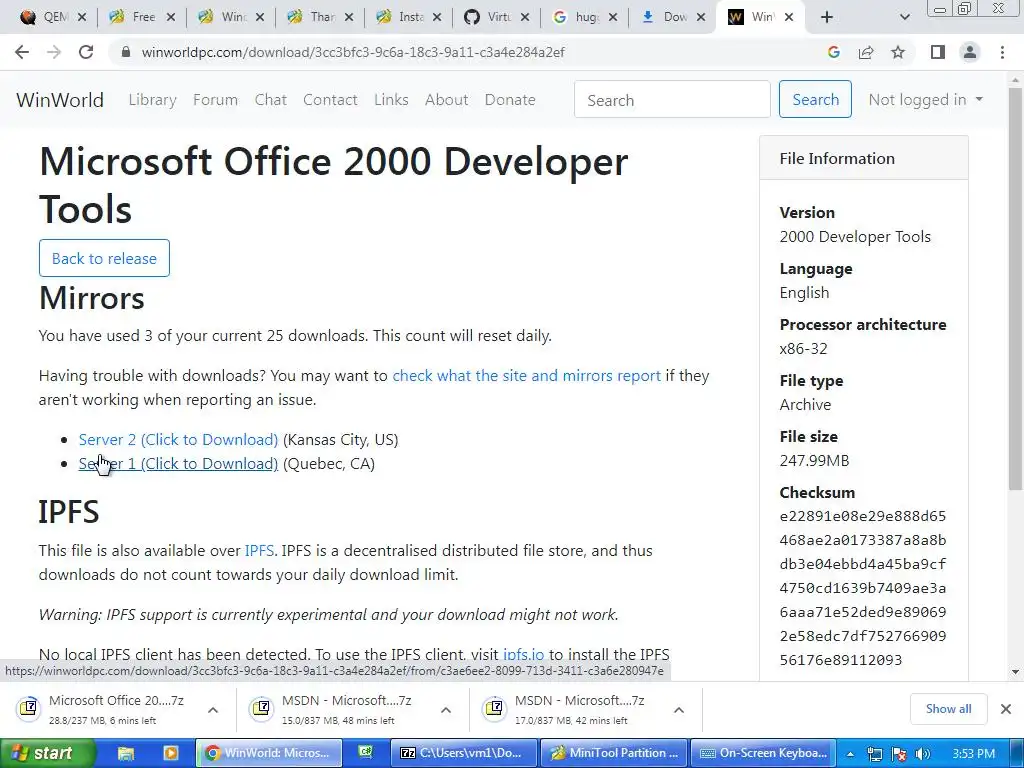The width and height of the screenshot is (1024, 768).
Task: Click the page vertical scrollbar thumb
Action: pyautogui.click(x=1015, y=287)
